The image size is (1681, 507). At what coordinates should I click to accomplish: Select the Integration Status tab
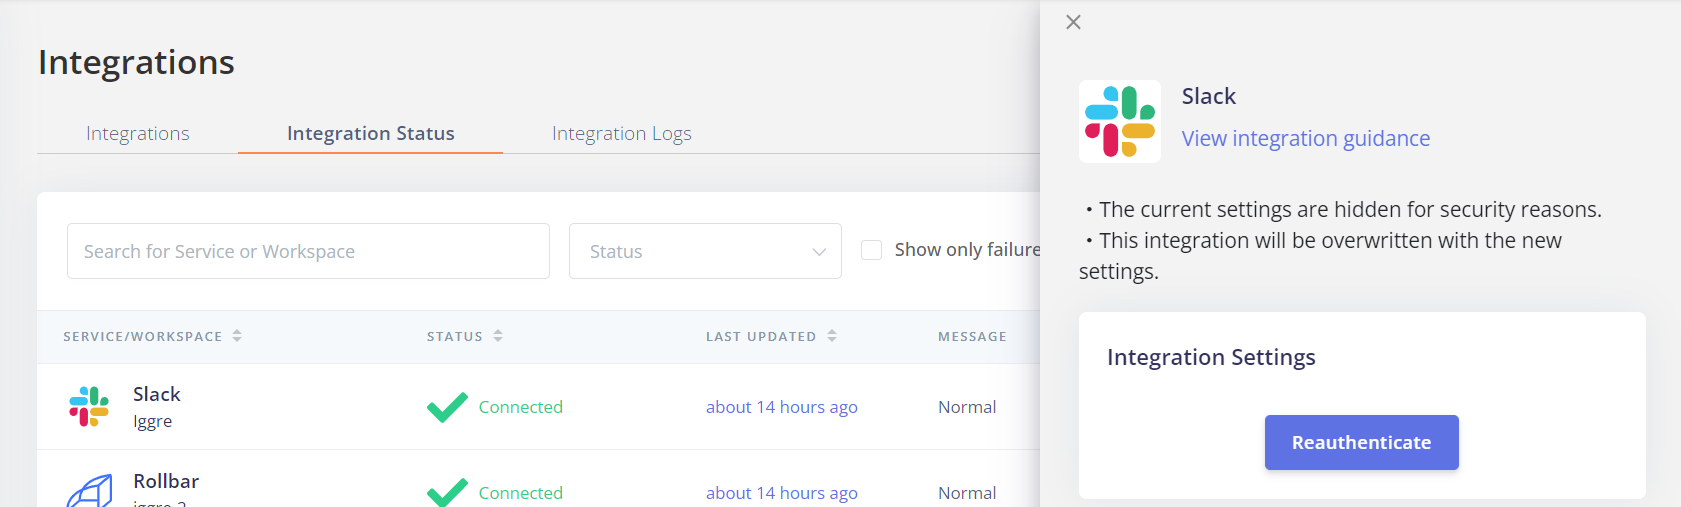coord(371,133)
